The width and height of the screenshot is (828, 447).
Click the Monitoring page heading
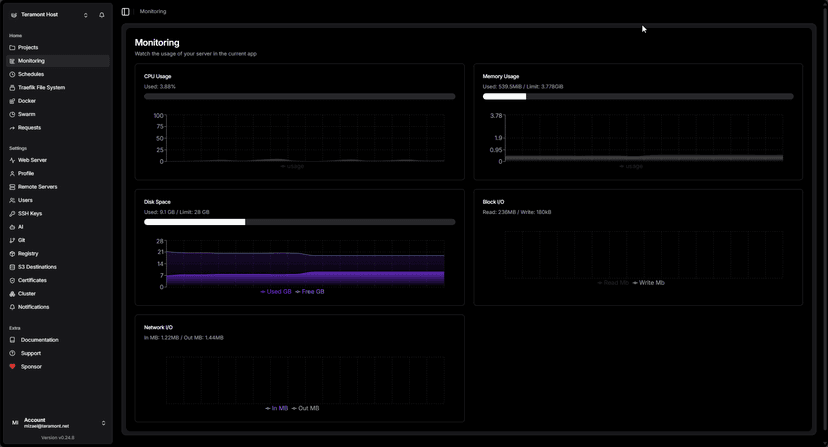tap(157, 43)
